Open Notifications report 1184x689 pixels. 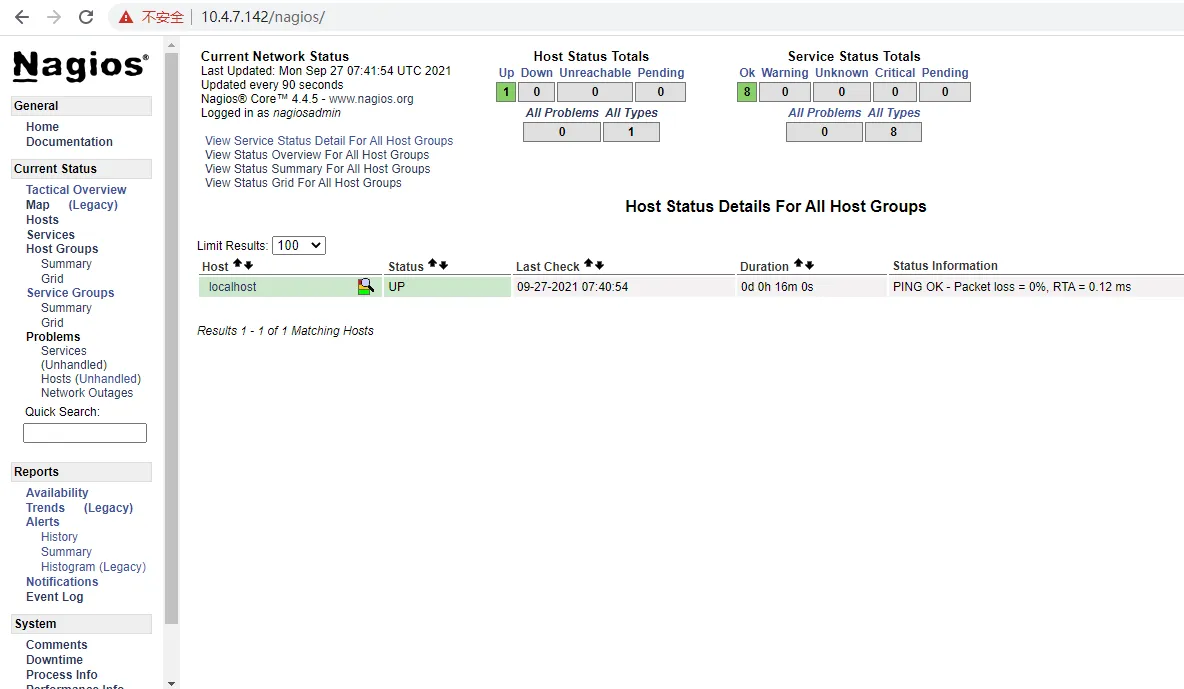62,582
